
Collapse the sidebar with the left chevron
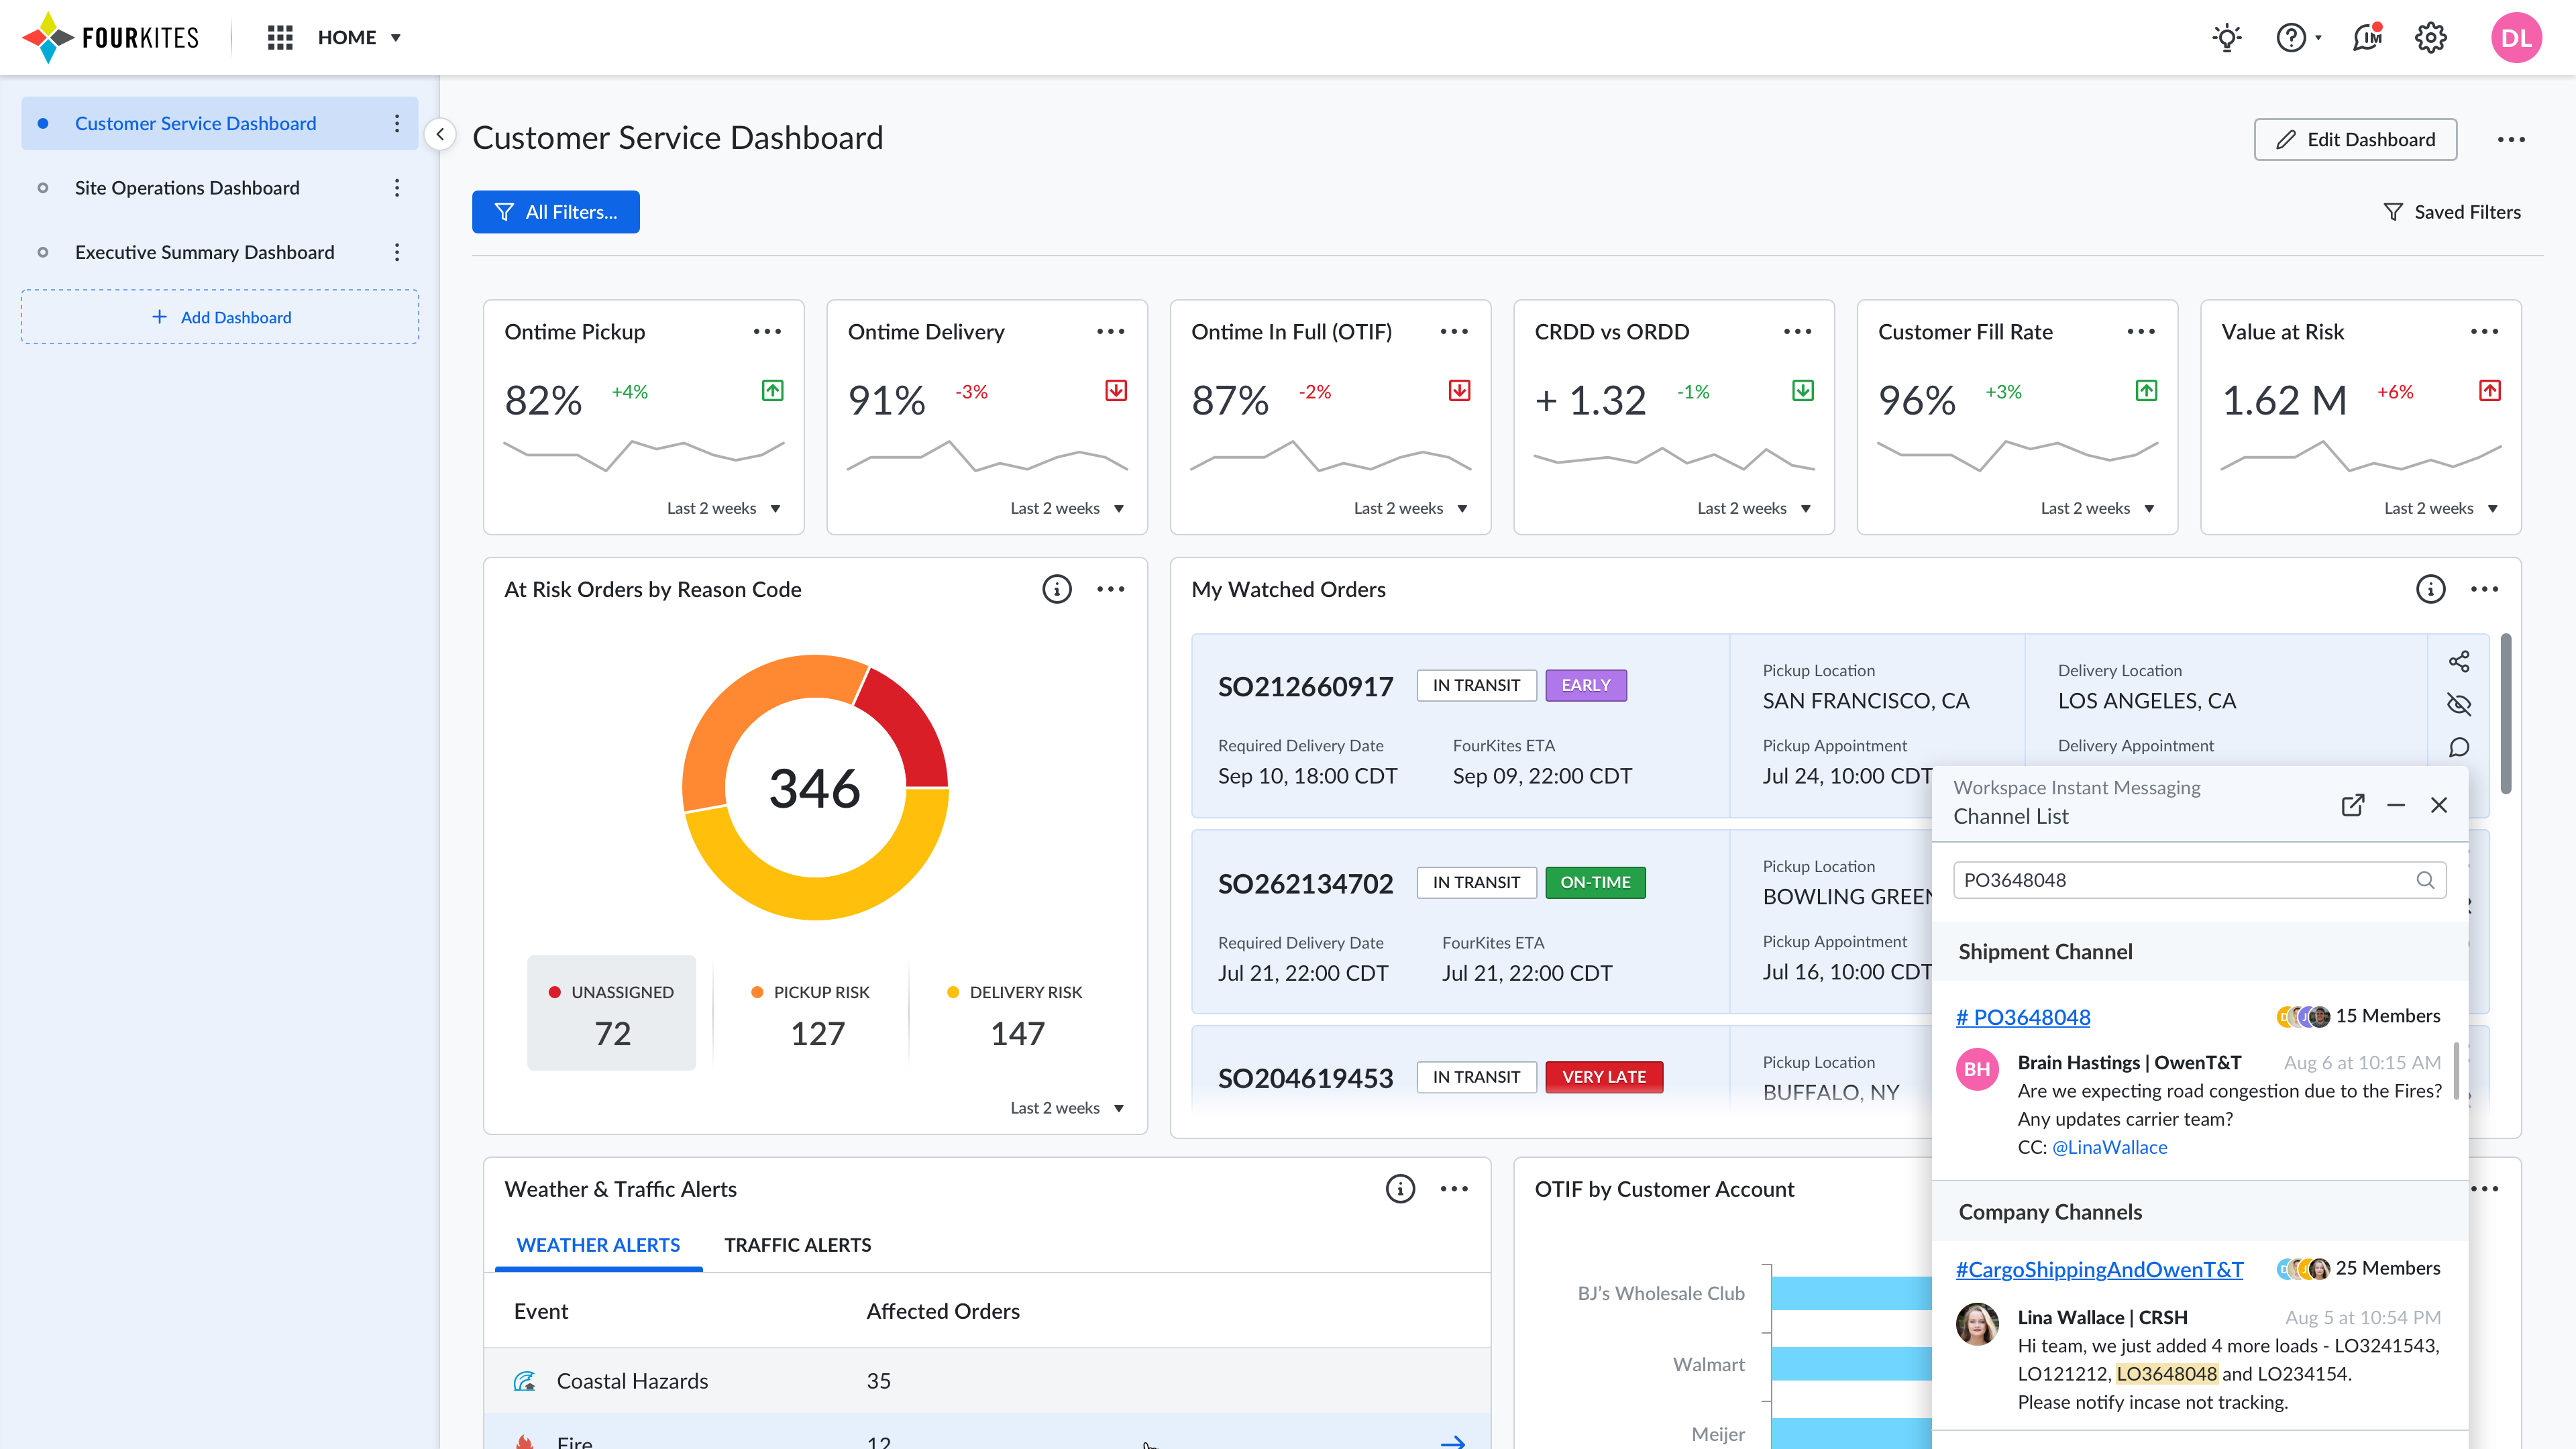point(440,135)
